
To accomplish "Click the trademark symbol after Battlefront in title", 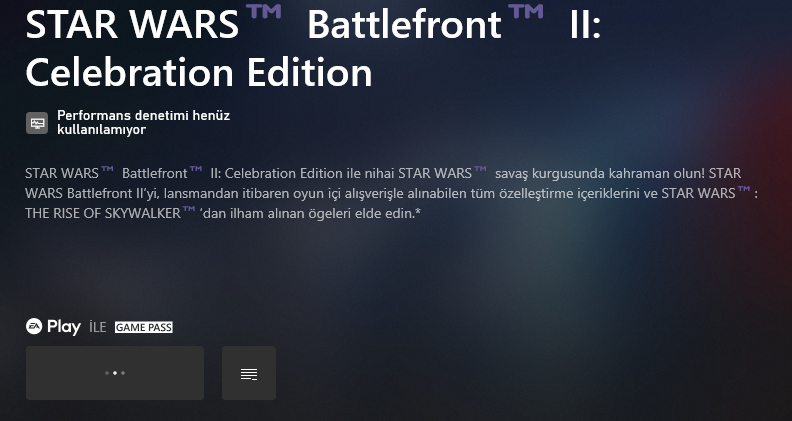I will click(x=526, y=11).
